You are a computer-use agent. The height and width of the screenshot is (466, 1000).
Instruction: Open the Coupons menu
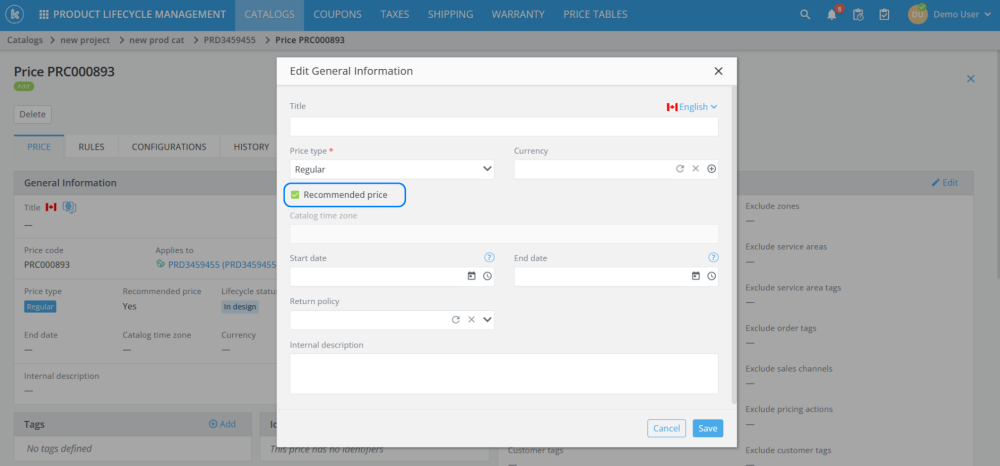(x=338, y=15)
